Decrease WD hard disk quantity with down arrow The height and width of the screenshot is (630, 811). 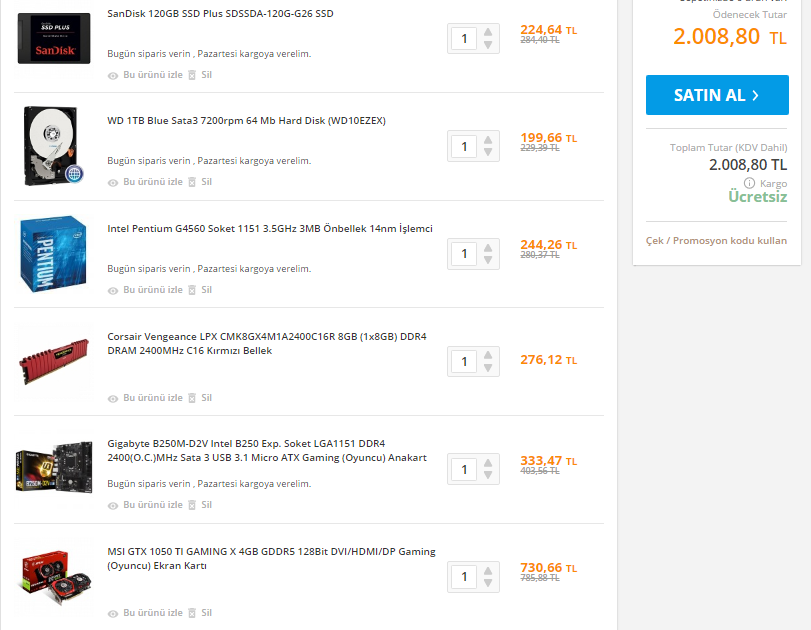[488, 153]
